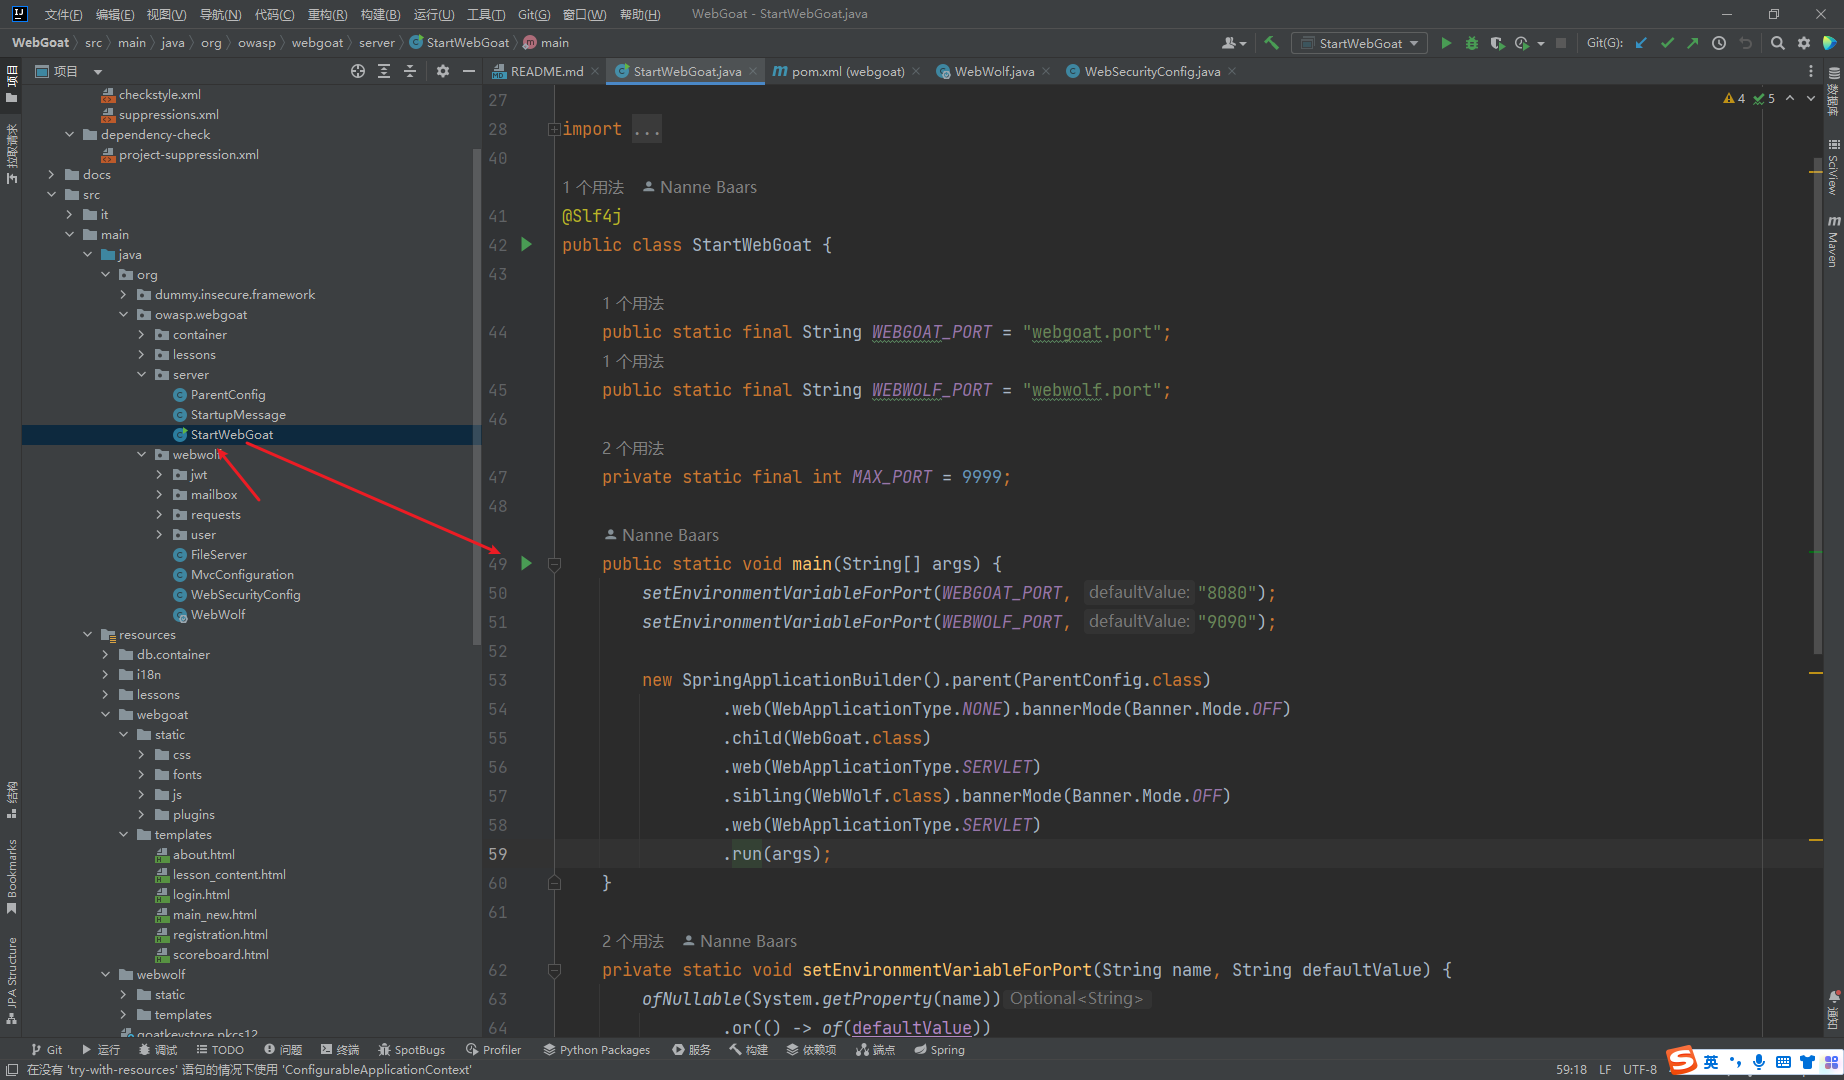This screenshot has width=1844, height=1080.
Task: Click collapse all icon in project panel
Action: [410, 71]
